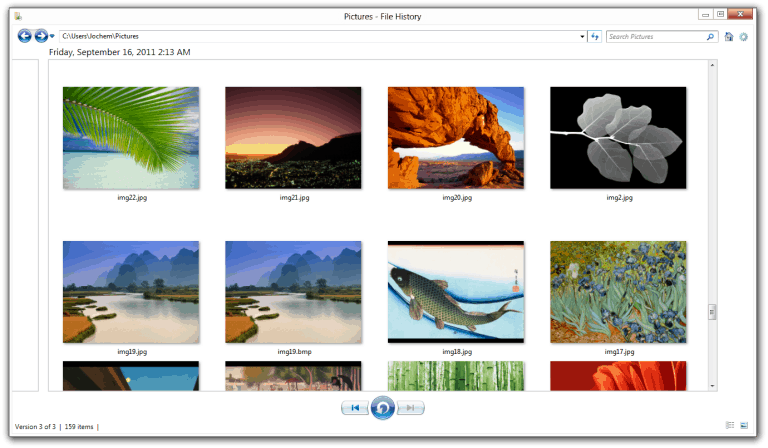Viewport: 768px width, 448px height.
Task: Click the search magnifier icon
Action: [711, 36]
